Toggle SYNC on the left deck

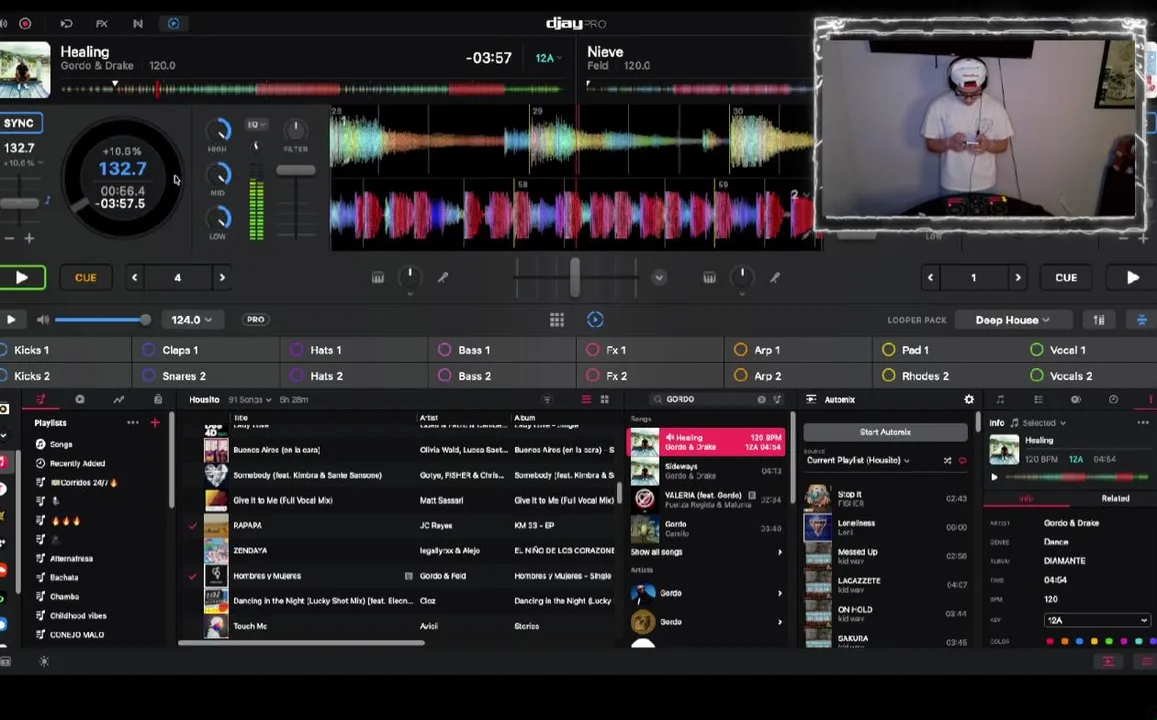[19, 123]
